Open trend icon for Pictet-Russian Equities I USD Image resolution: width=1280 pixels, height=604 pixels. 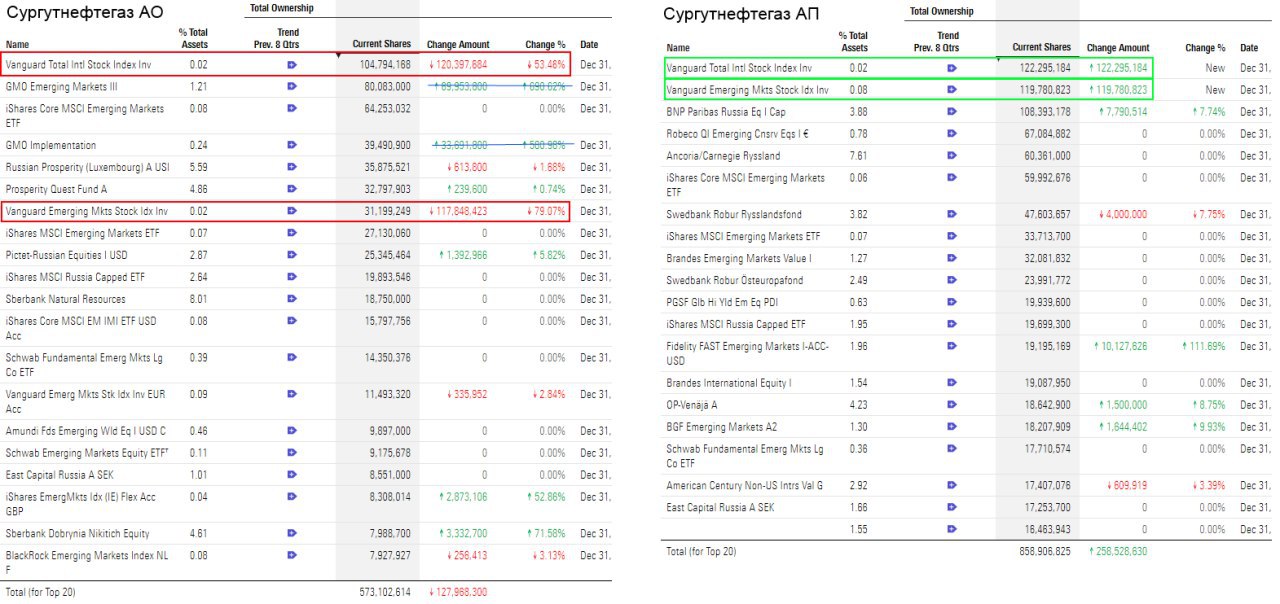292,255
